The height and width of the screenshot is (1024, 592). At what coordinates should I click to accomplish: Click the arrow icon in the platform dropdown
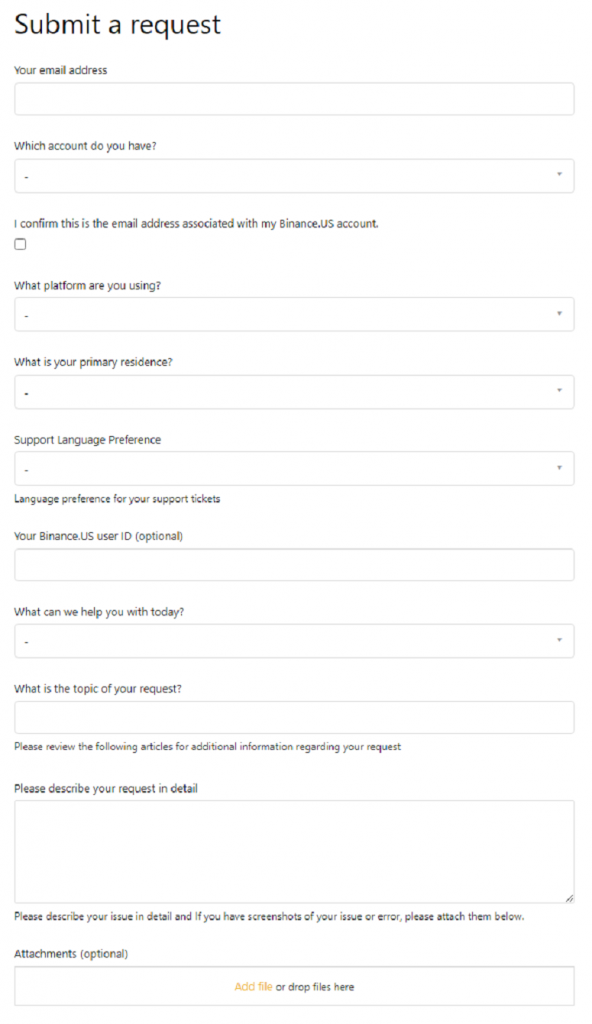click(x=559, y=314)
